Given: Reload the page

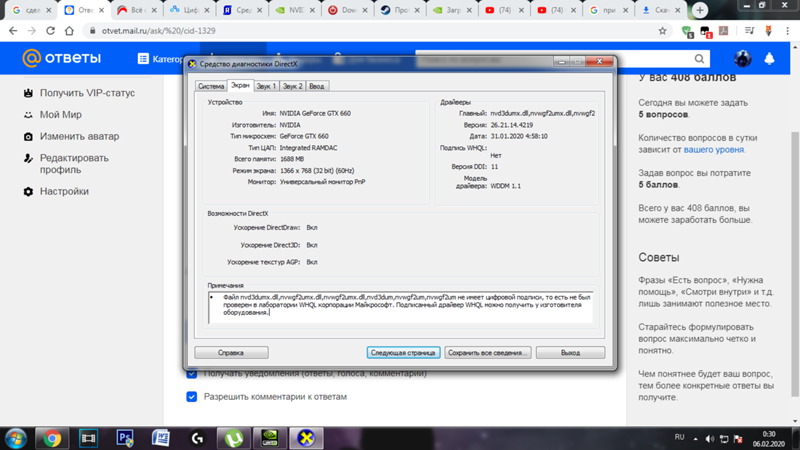Looking at the screenshot, I should 50,31.
